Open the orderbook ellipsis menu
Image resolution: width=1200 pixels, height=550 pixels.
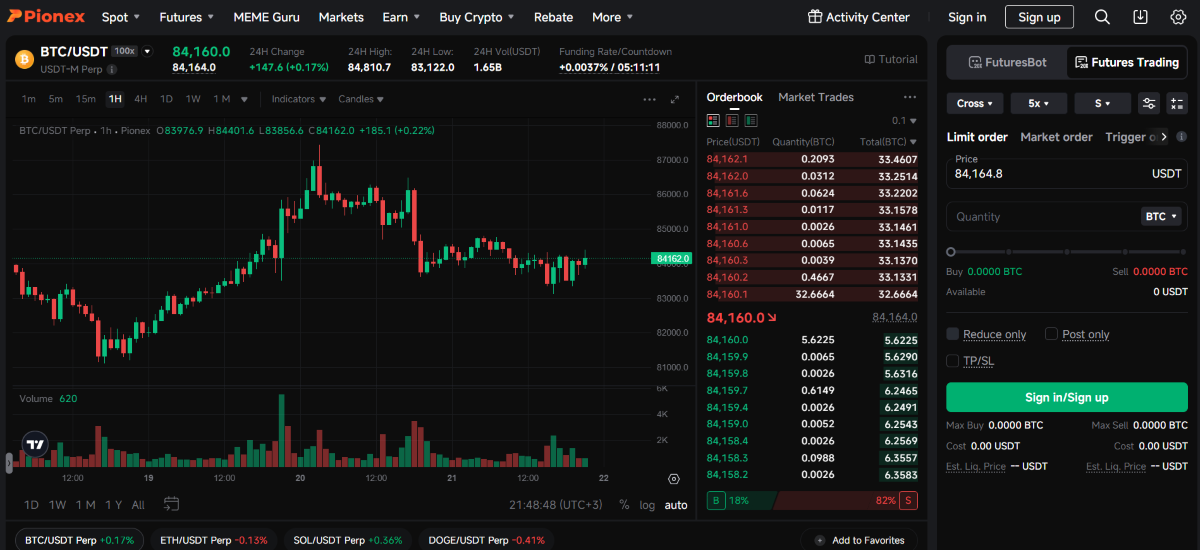(909, 97)
